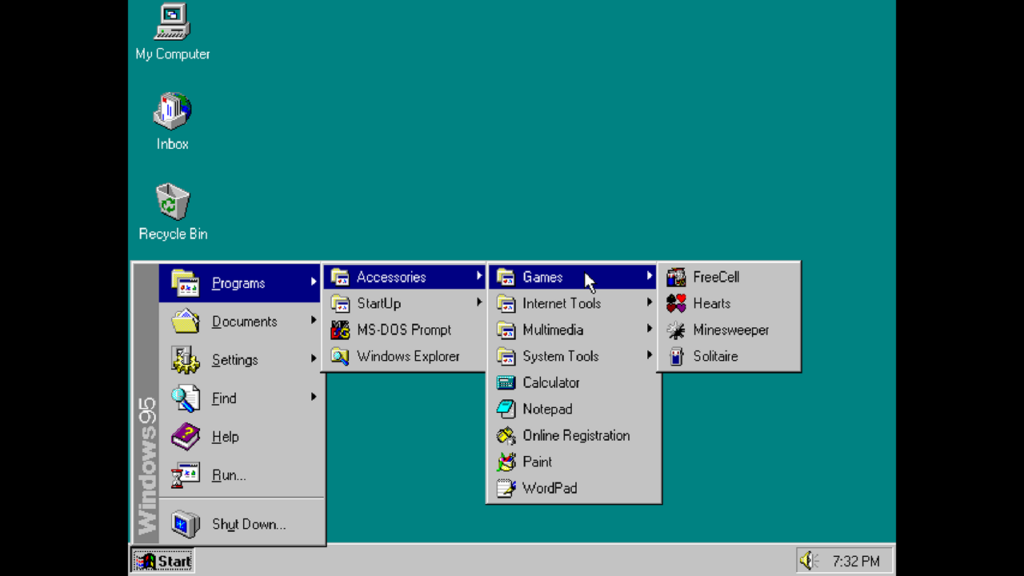Click the Windows Explorer magnifier icon

point(340,356)
